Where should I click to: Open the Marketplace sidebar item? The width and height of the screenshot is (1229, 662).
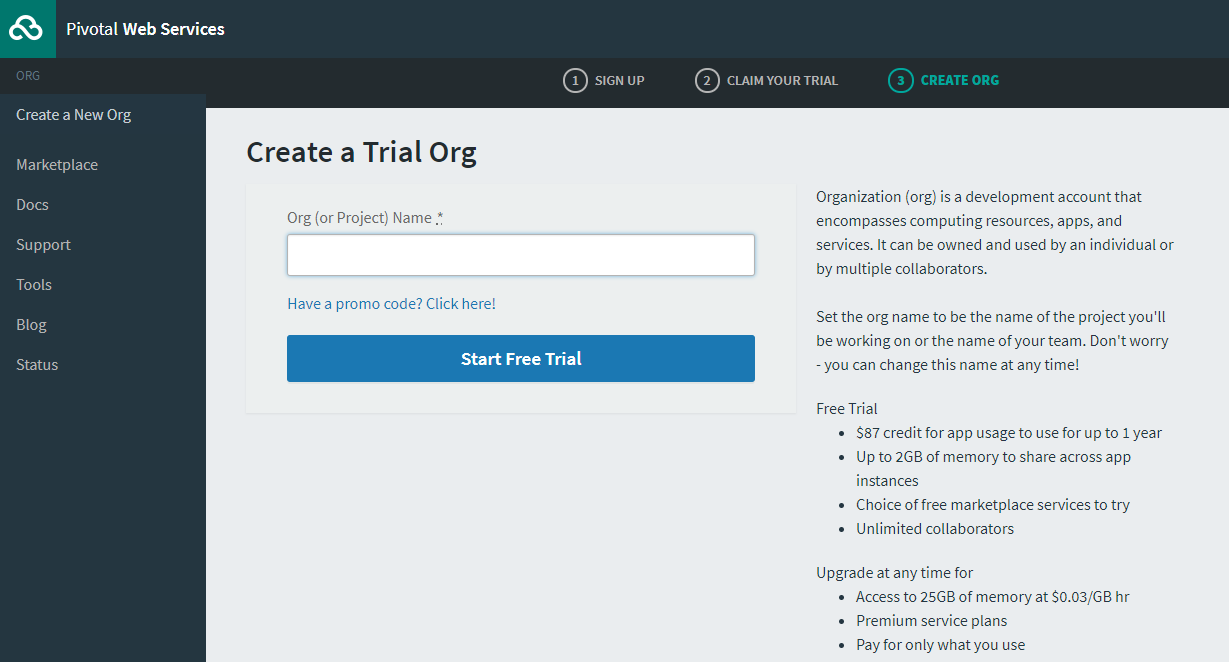[x=57, y=165]
